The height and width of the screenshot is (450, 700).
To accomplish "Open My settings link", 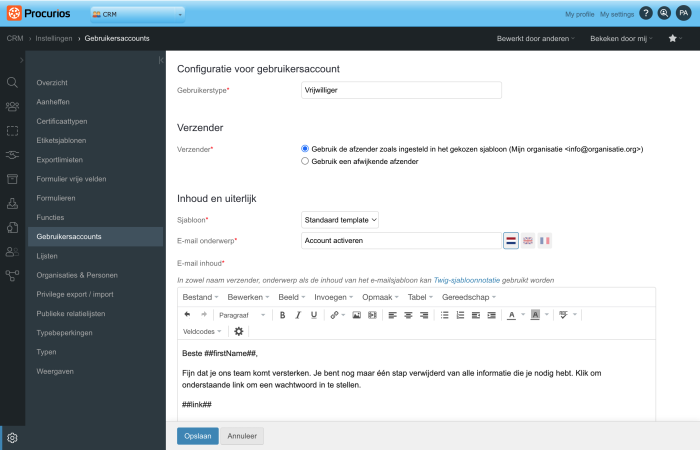I will point(617,14).
